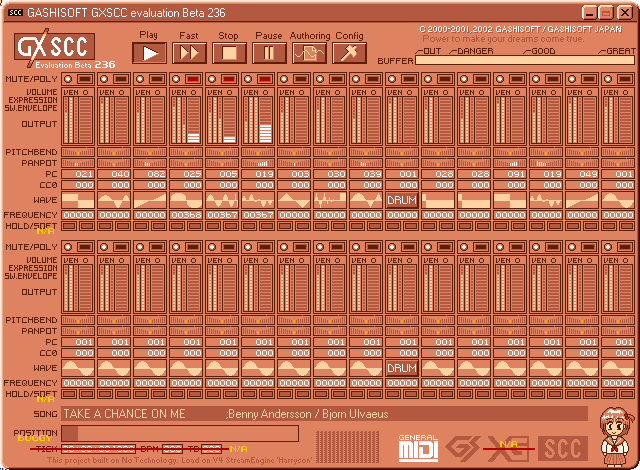This screenshot has width=640, height=470.
Task: Toggle the mute circle on the PC 082 channel
Action: pyautogui.click(x=140, y=79)
